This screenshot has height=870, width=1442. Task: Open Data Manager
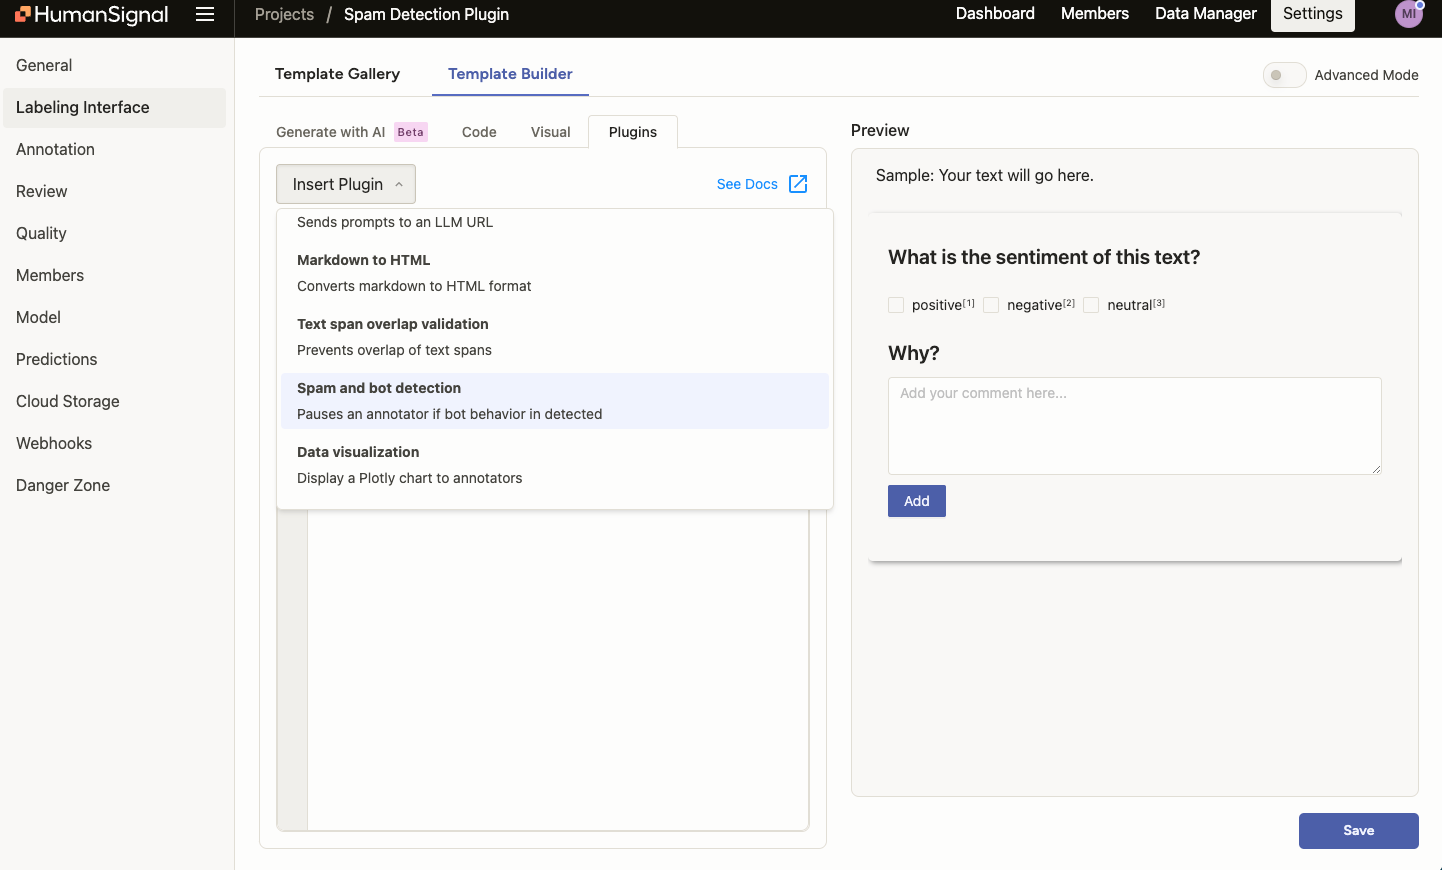[x=1206, y=14]
